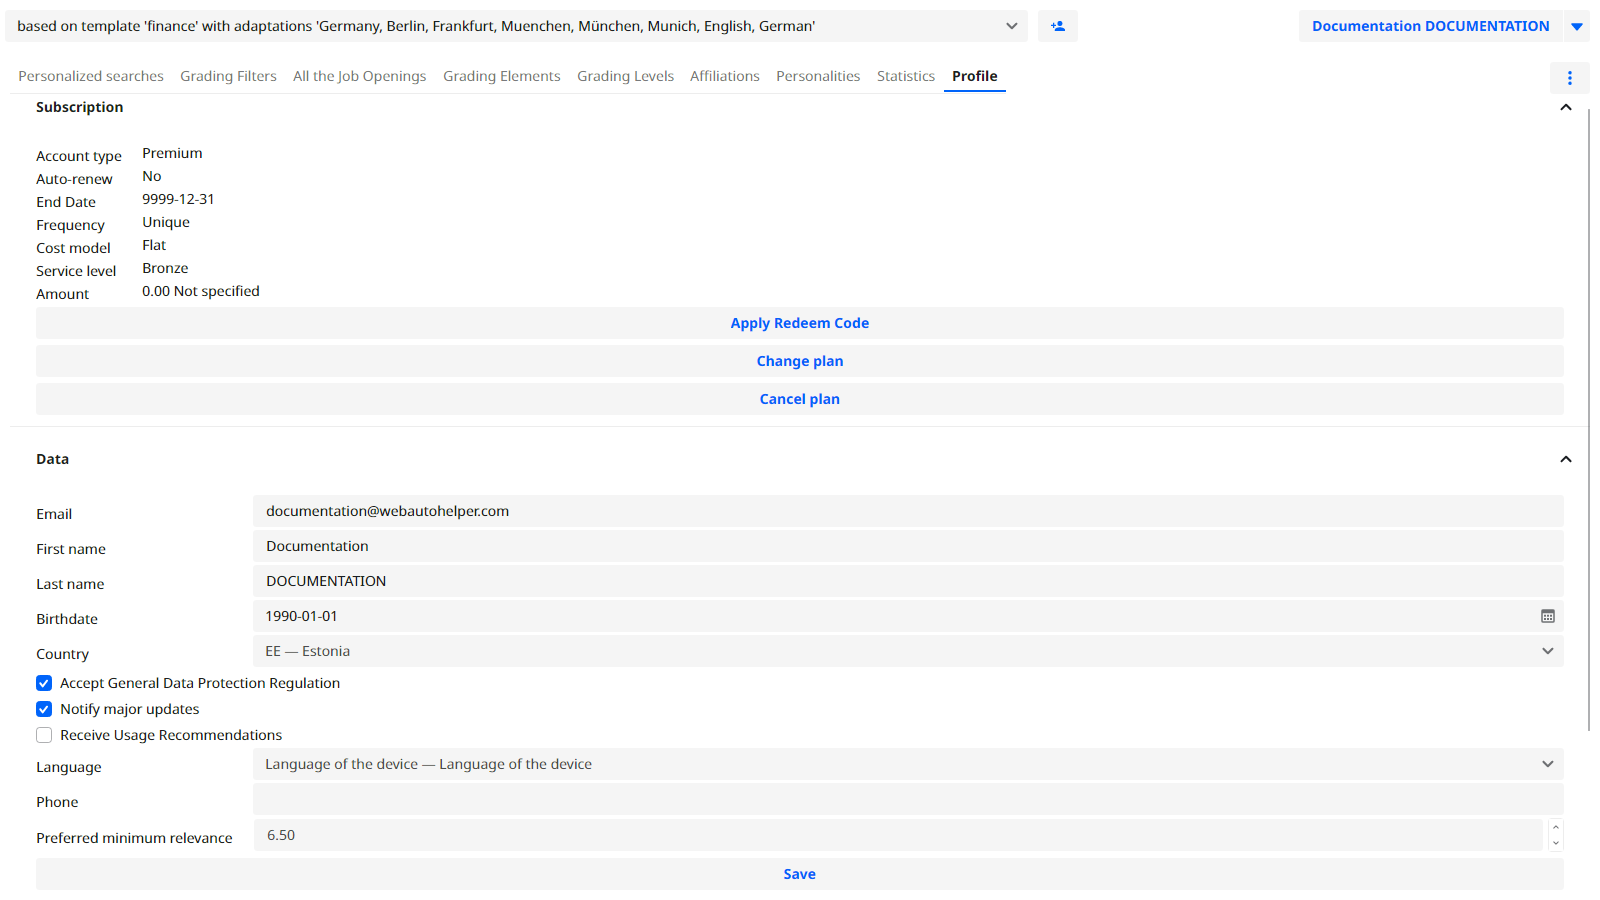
Task: Click the add user icon button
Action: point(1057,26)
